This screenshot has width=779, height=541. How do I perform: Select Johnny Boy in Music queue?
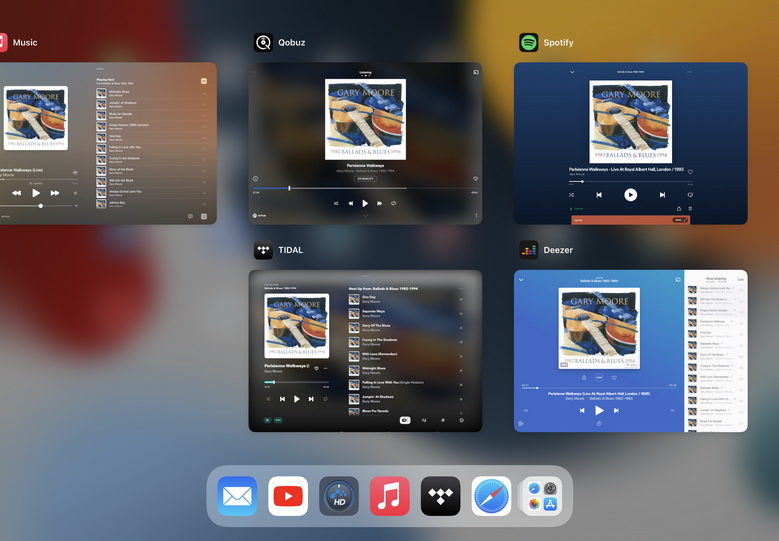point(152,204)
